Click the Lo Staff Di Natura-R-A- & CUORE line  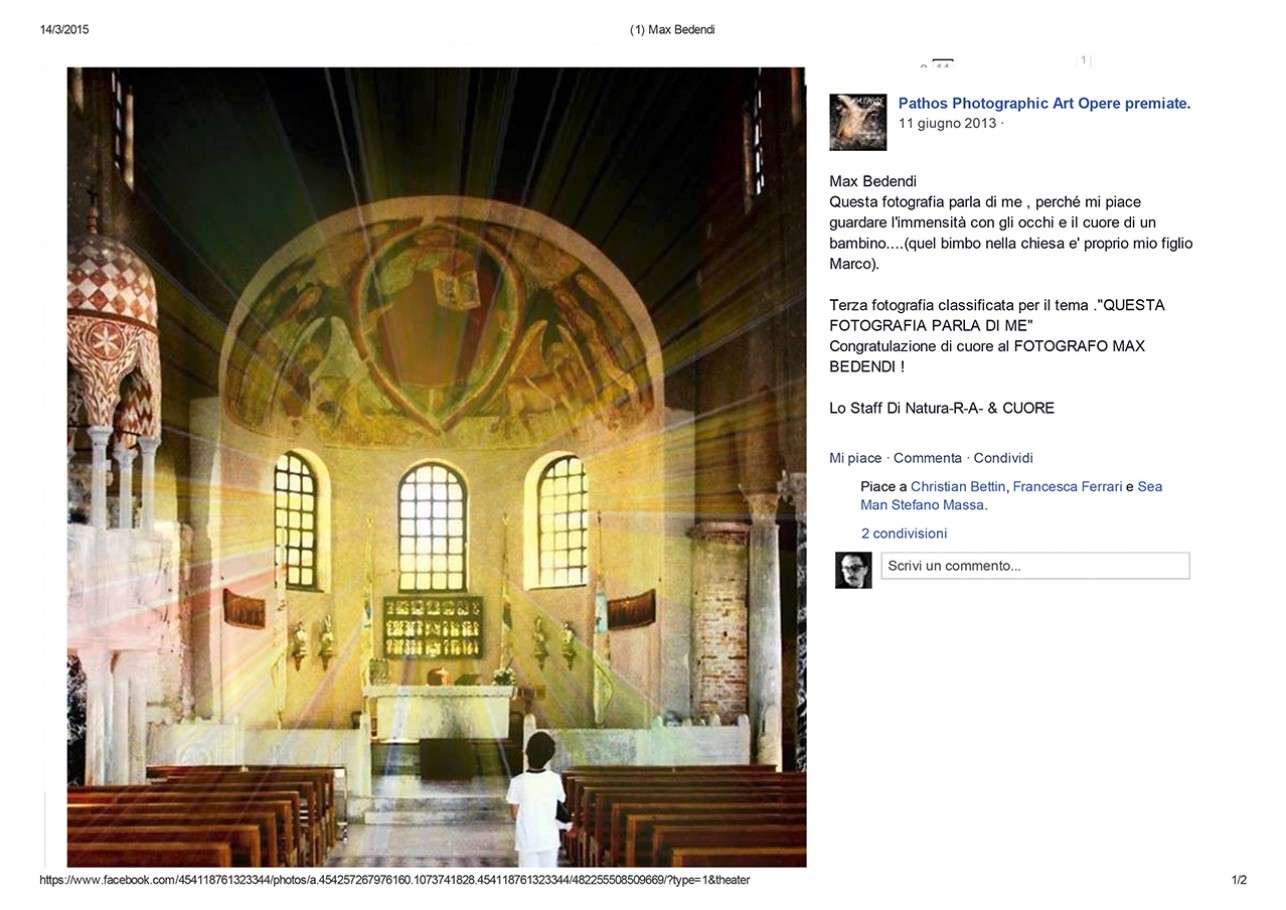point(942,408)
